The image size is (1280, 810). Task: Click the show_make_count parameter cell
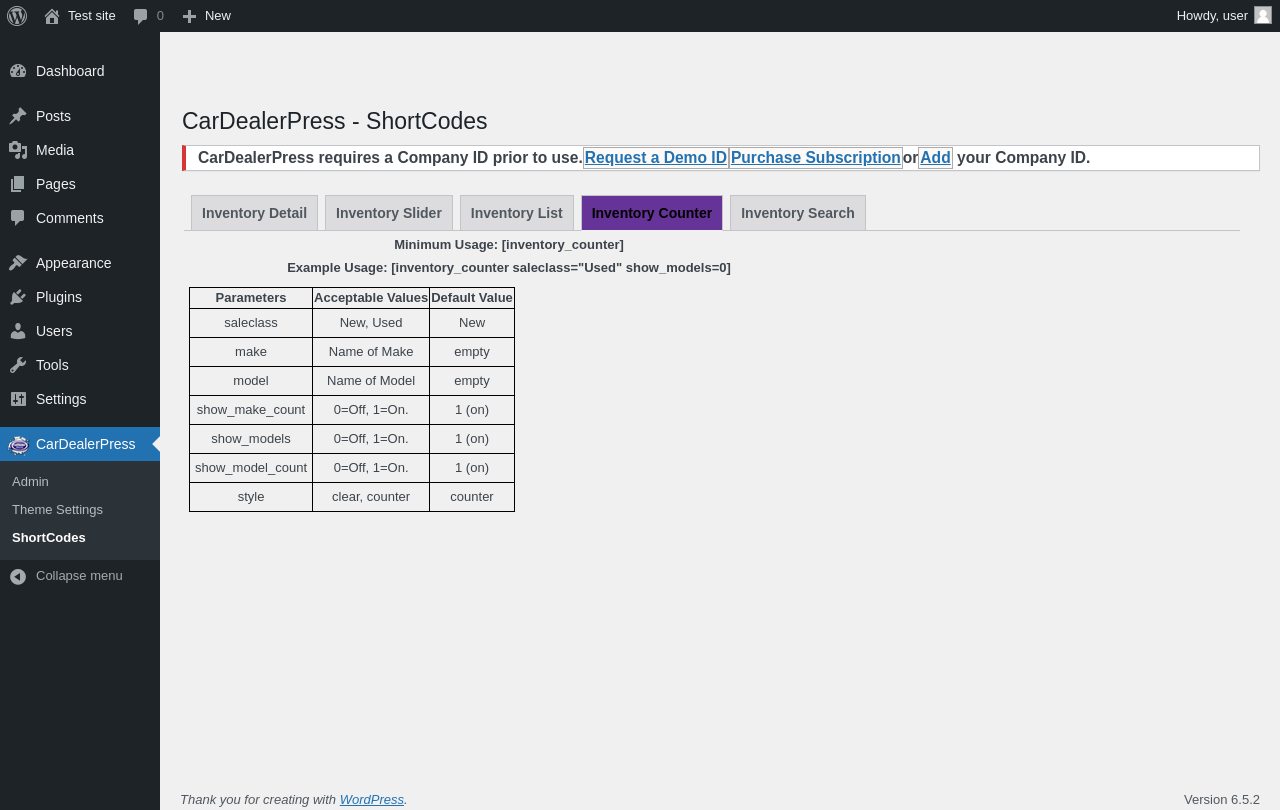point(251,410)
